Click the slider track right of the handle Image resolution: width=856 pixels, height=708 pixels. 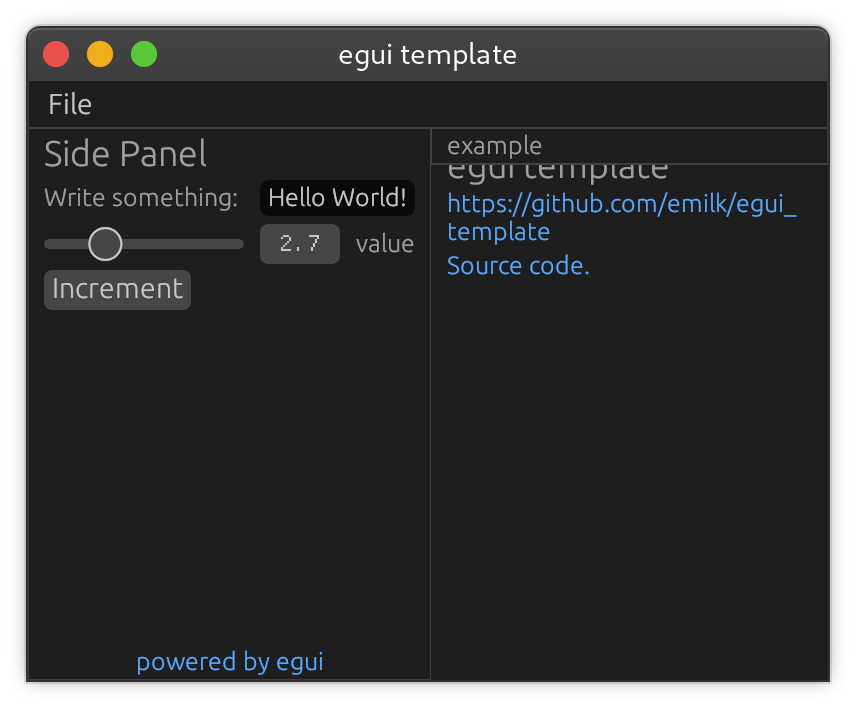pyautogui.click(x=190, y=244)
